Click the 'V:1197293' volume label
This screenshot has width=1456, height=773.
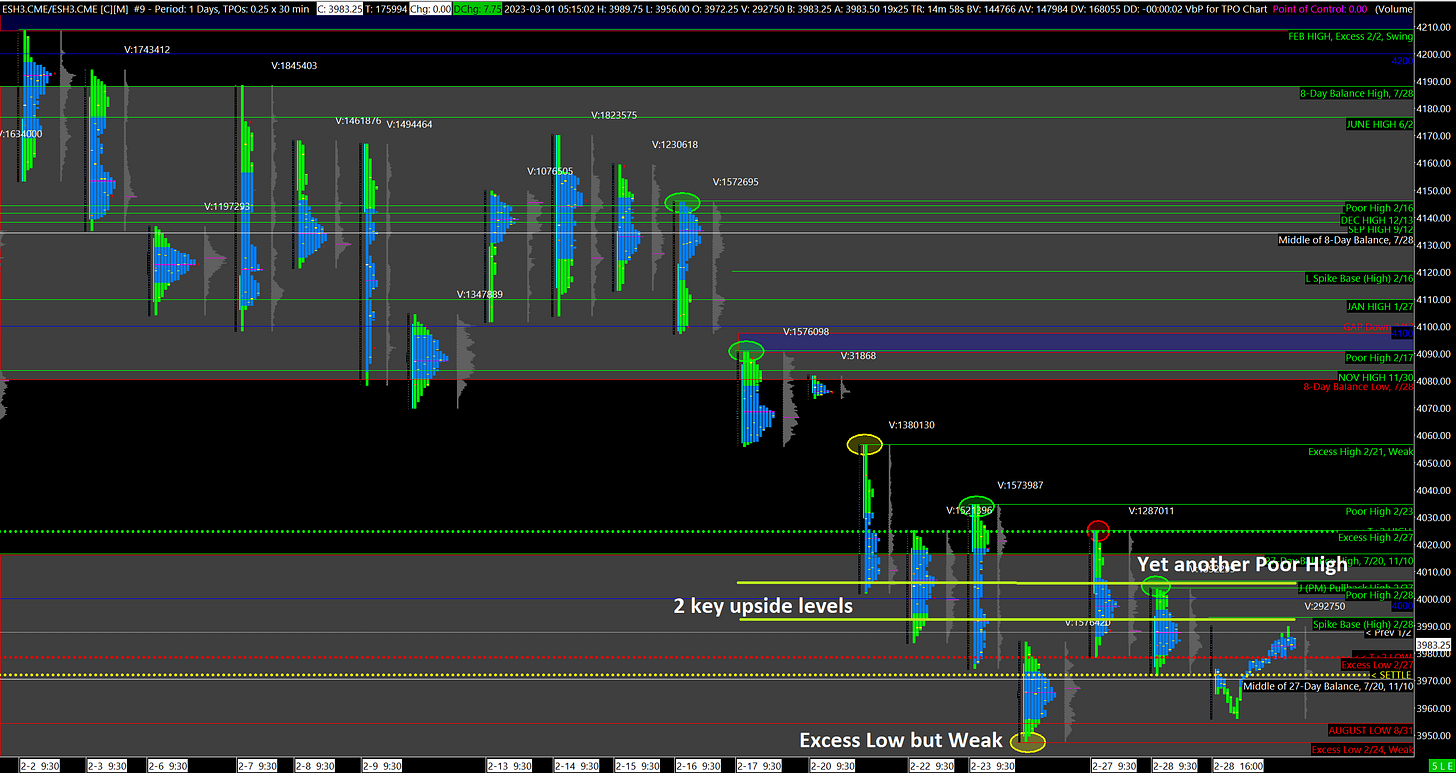click(x=226, y=206)
